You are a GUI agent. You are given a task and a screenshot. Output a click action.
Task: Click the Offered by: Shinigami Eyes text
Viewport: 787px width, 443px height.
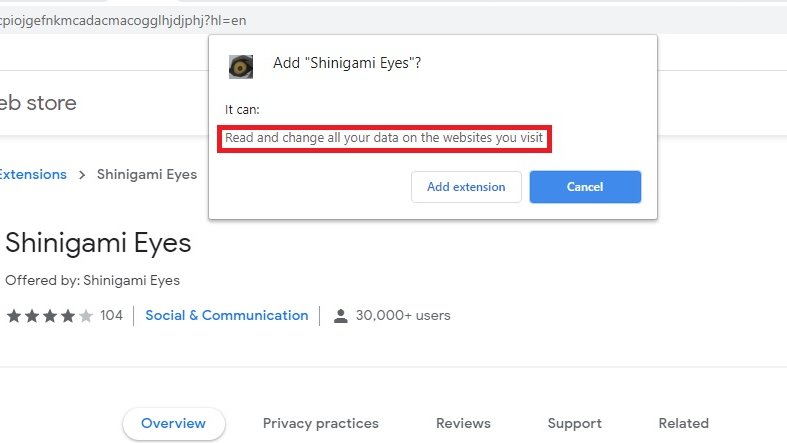point(92,280)
